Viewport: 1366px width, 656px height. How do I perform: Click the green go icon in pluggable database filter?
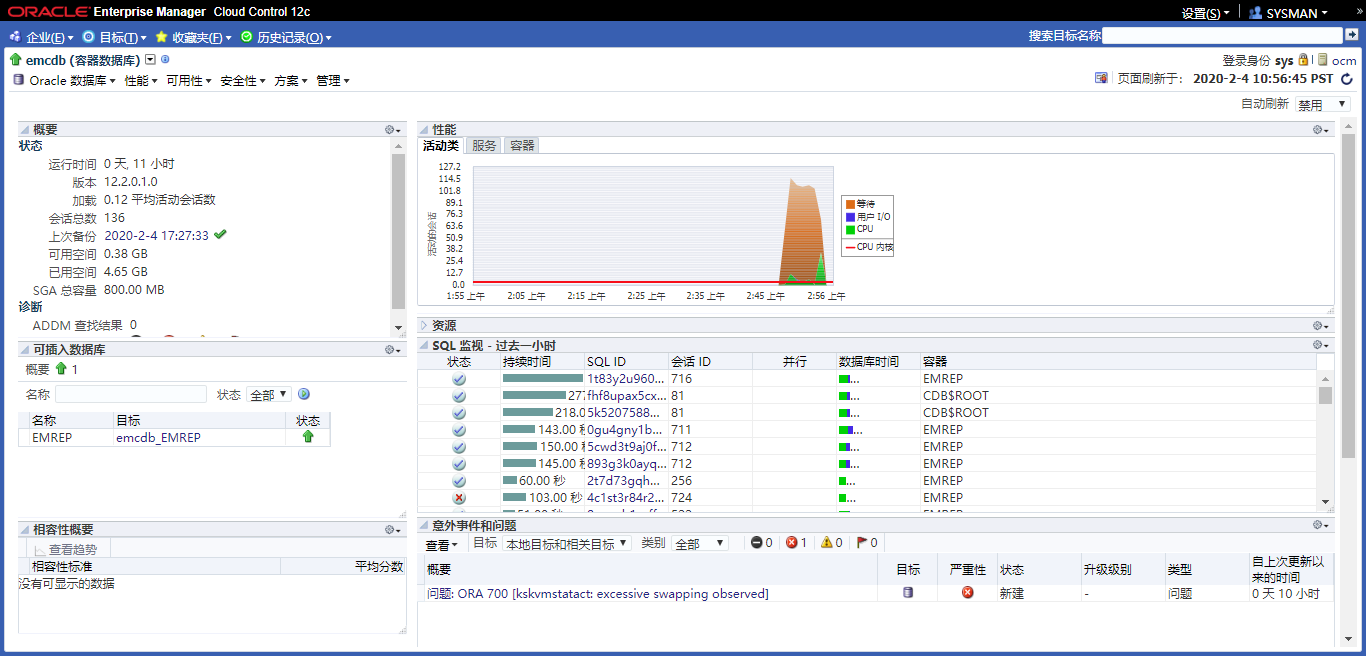303,395
